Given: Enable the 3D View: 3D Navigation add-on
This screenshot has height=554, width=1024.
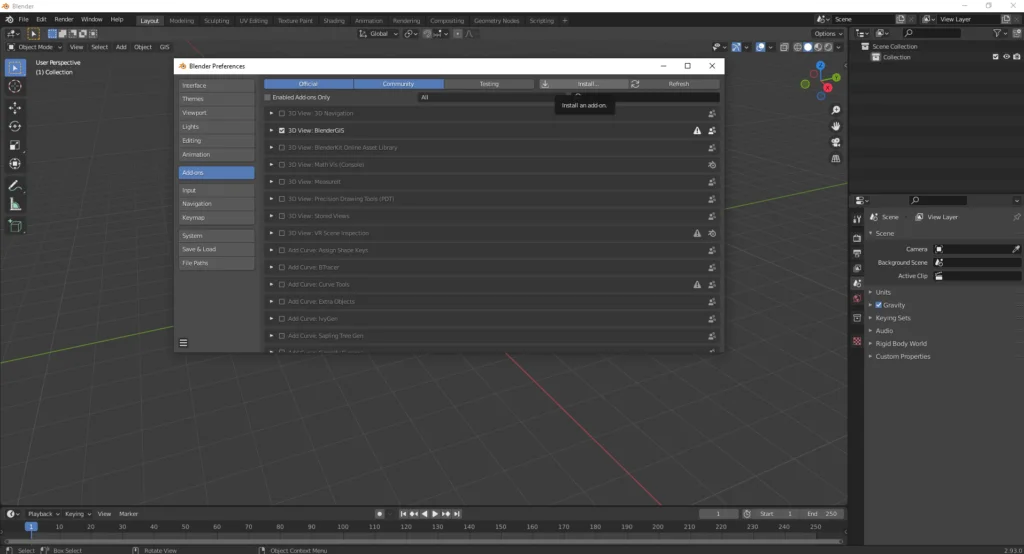Looking at the screenshot, I should point(282,114).
